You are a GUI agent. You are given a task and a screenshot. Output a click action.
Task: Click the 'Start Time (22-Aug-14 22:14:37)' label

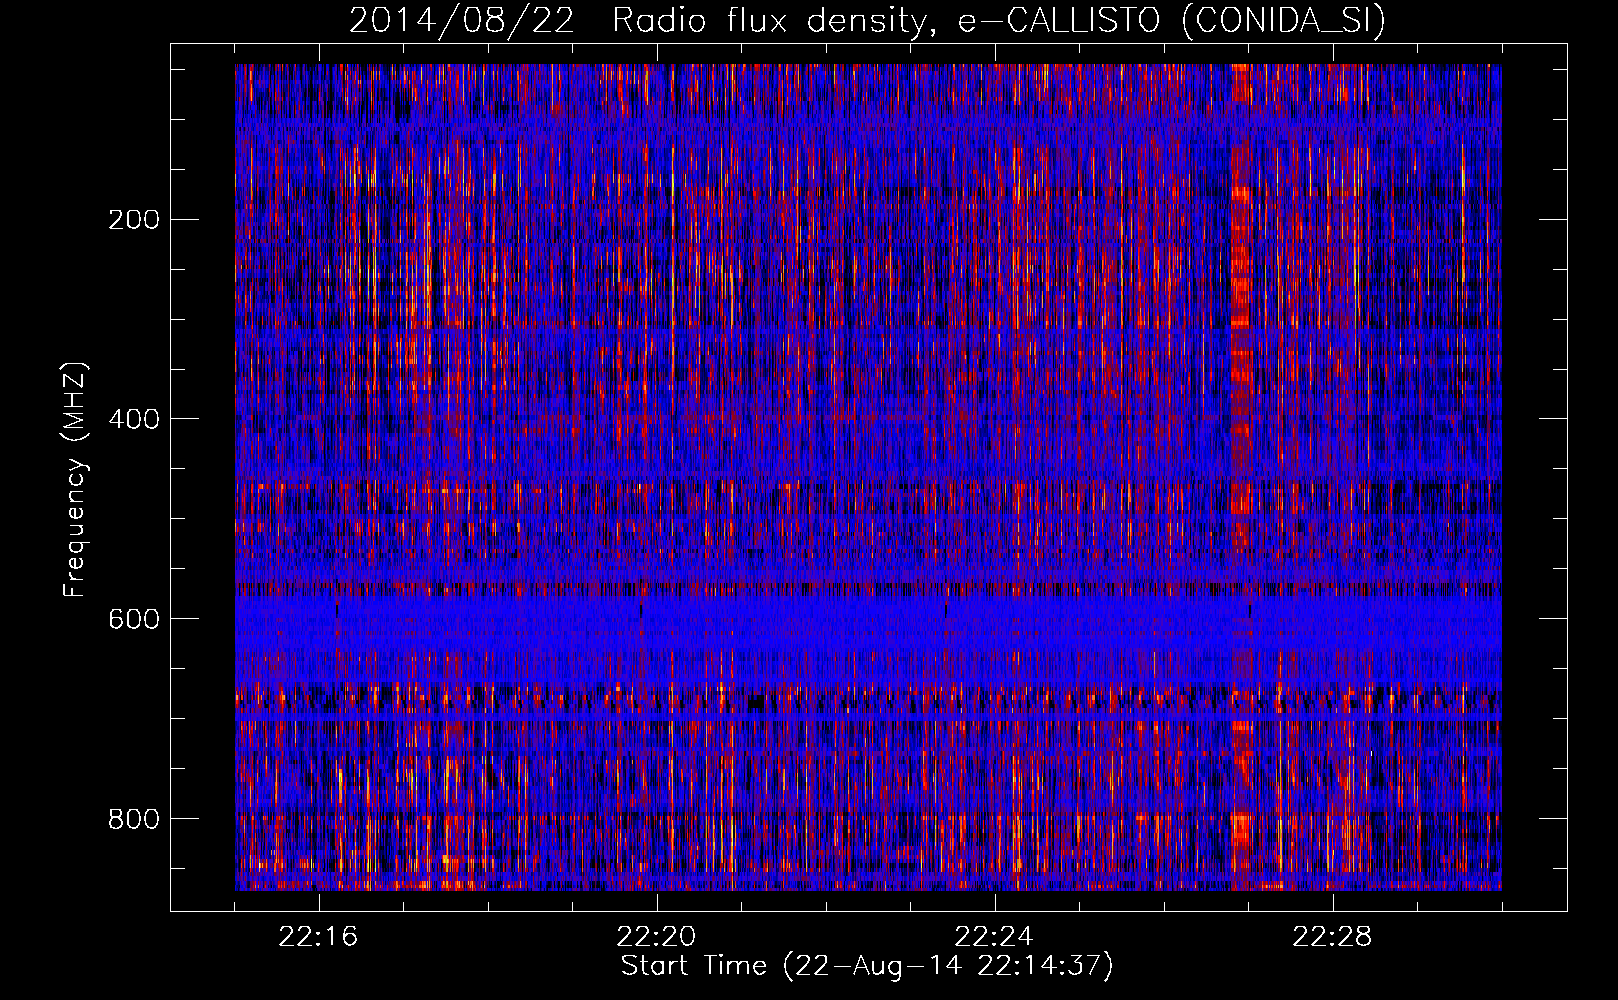click(867, 966)
